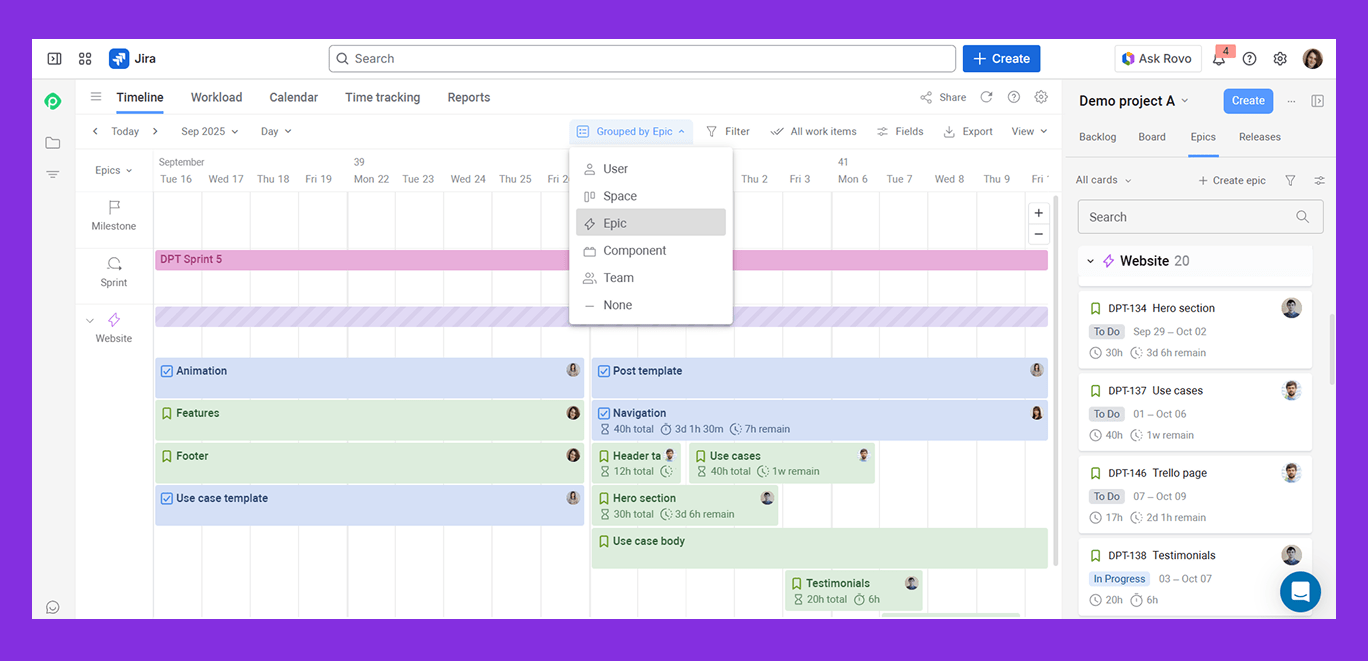Viewport: 1368px width, 661px height.
Task: Toggle the checkbox on the Animation bar
Action: pyautogui.click(x=166, y=370)
